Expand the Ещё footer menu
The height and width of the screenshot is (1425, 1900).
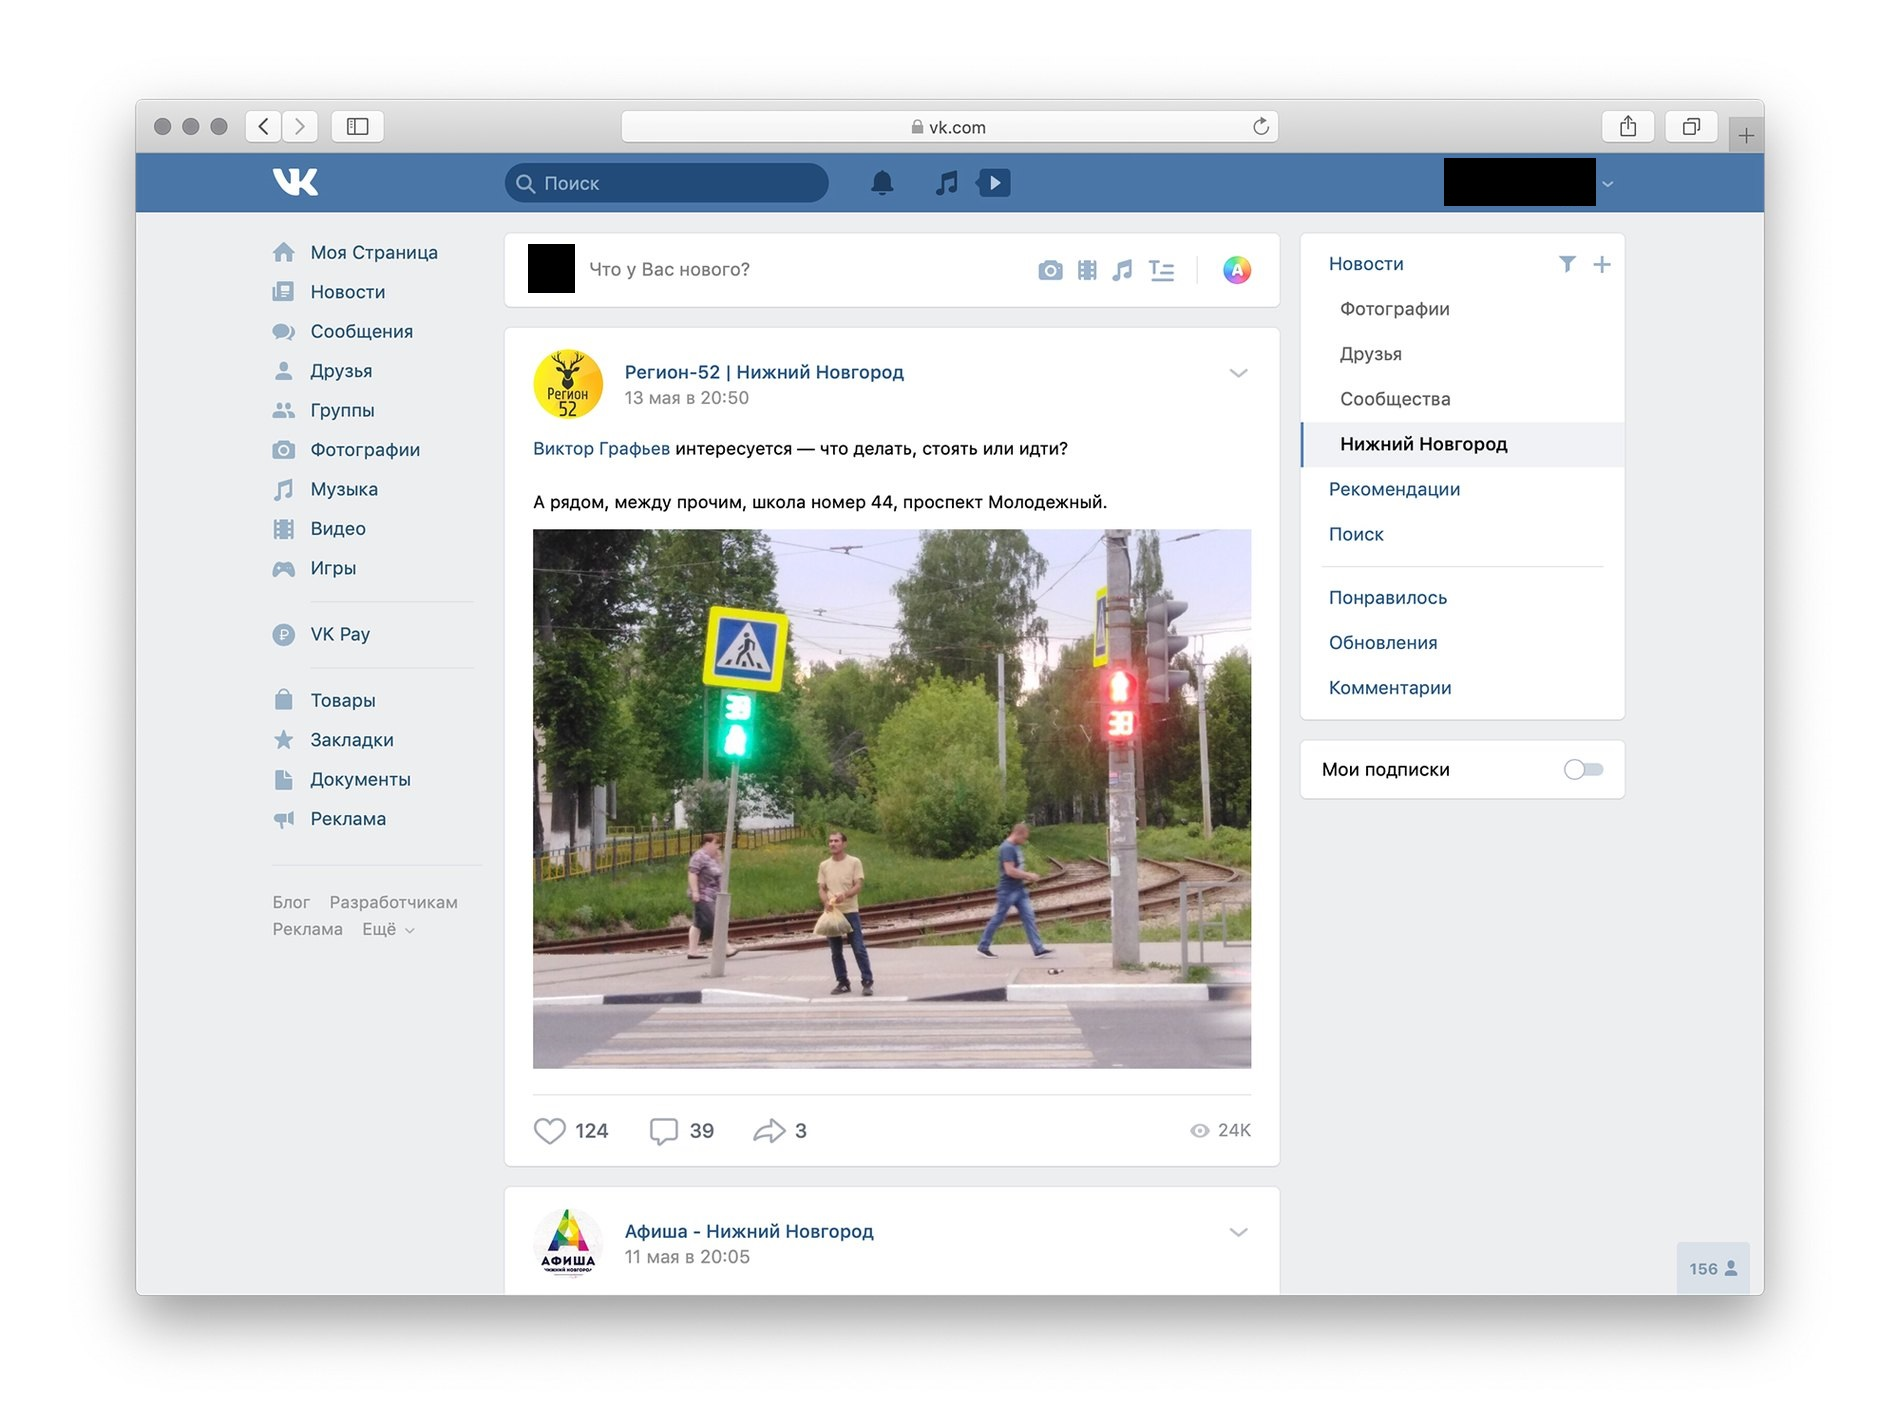point(388,929)
